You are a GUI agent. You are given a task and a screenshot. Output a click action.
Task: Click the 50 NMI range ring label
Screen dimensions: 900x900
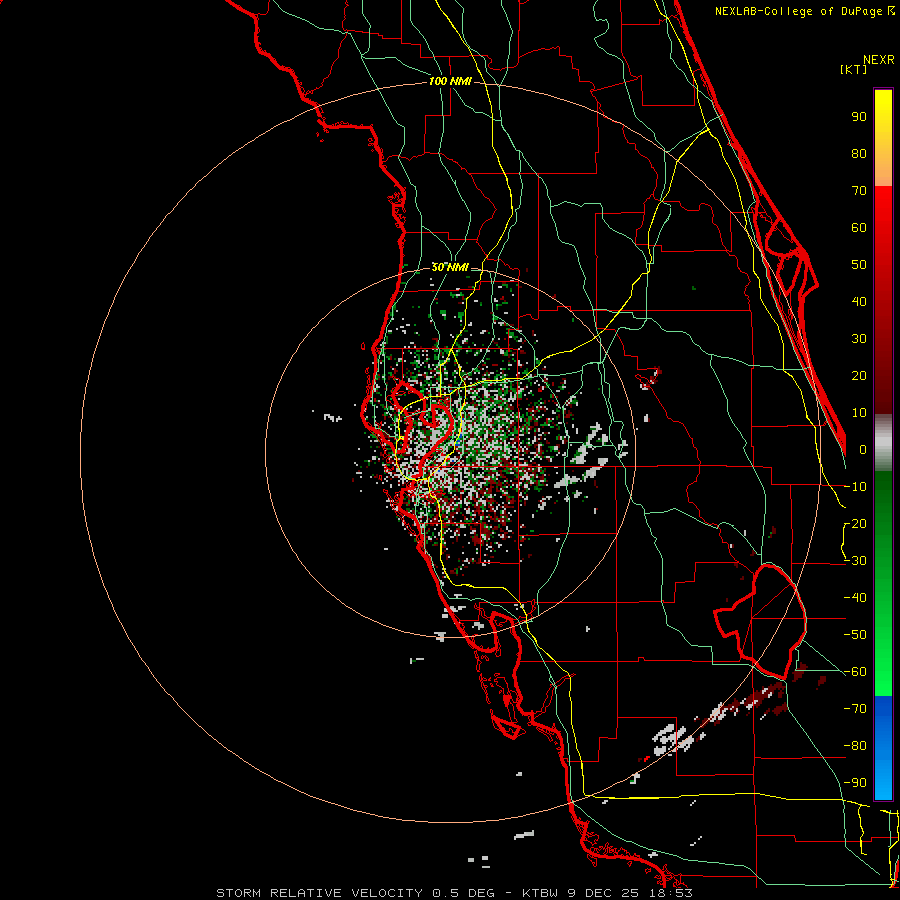tap(450, 267)
